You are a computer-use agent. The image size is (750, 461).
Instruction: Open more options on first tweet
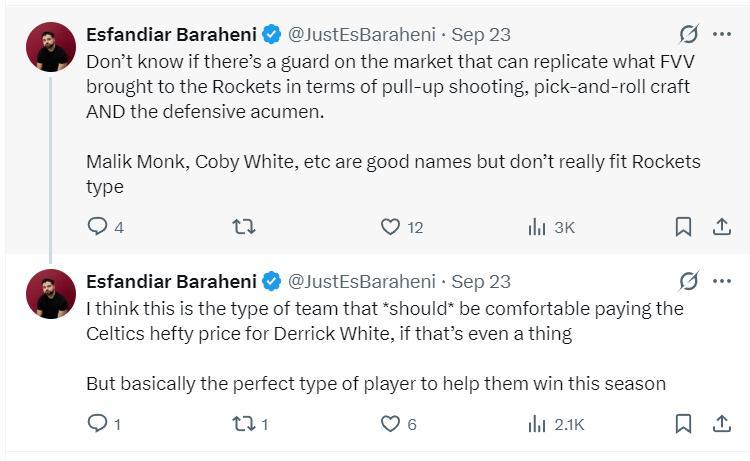coord(722,34)
